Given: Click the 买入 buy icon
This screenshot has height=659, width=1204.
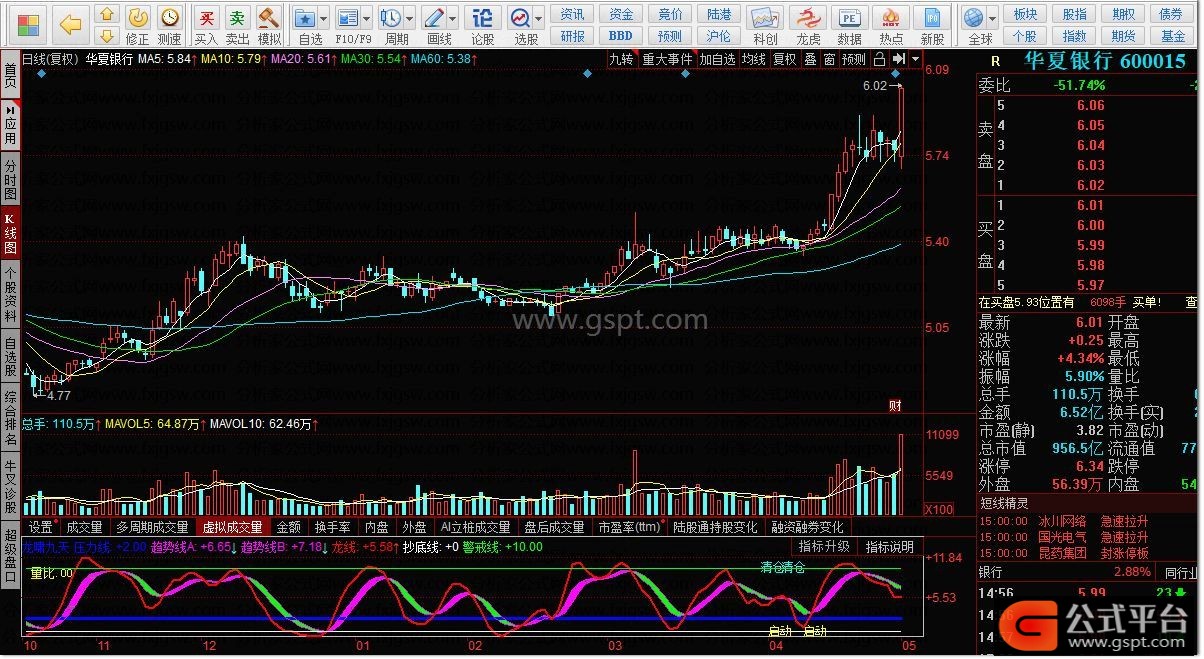Looking at the screenshot, I should pyautogui.click(x=206, y=25).
